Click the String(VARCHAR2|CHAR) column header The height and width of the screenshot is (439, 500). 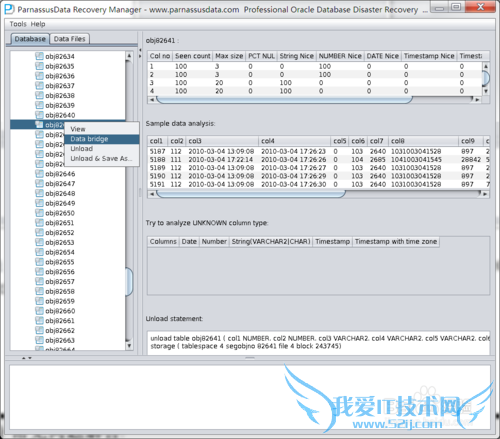[x=271, y=242]
